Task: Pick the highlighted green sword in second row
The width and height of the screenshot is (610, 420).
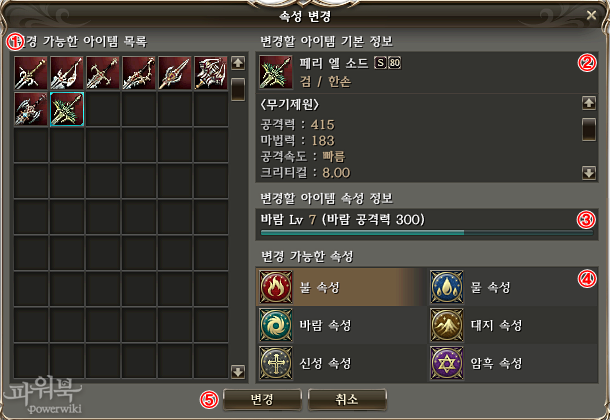Action: [67, 109]
